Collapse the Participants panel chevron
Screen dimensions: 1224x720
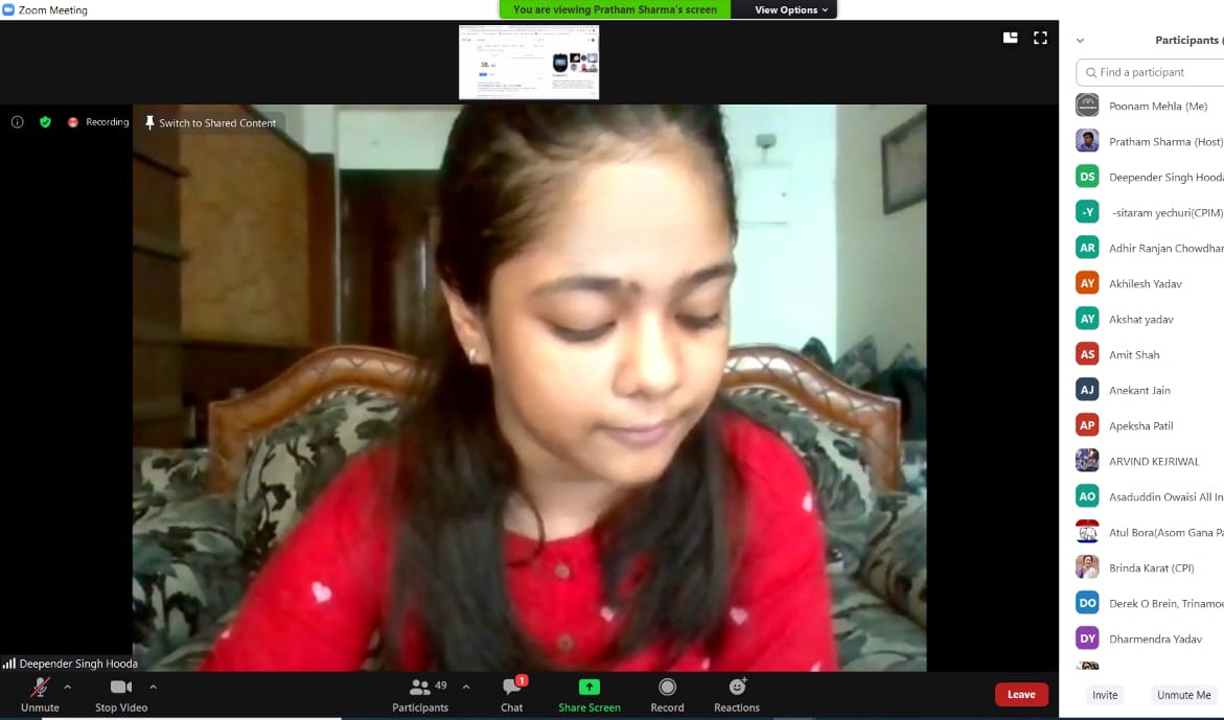click(x=1080, y=40)
